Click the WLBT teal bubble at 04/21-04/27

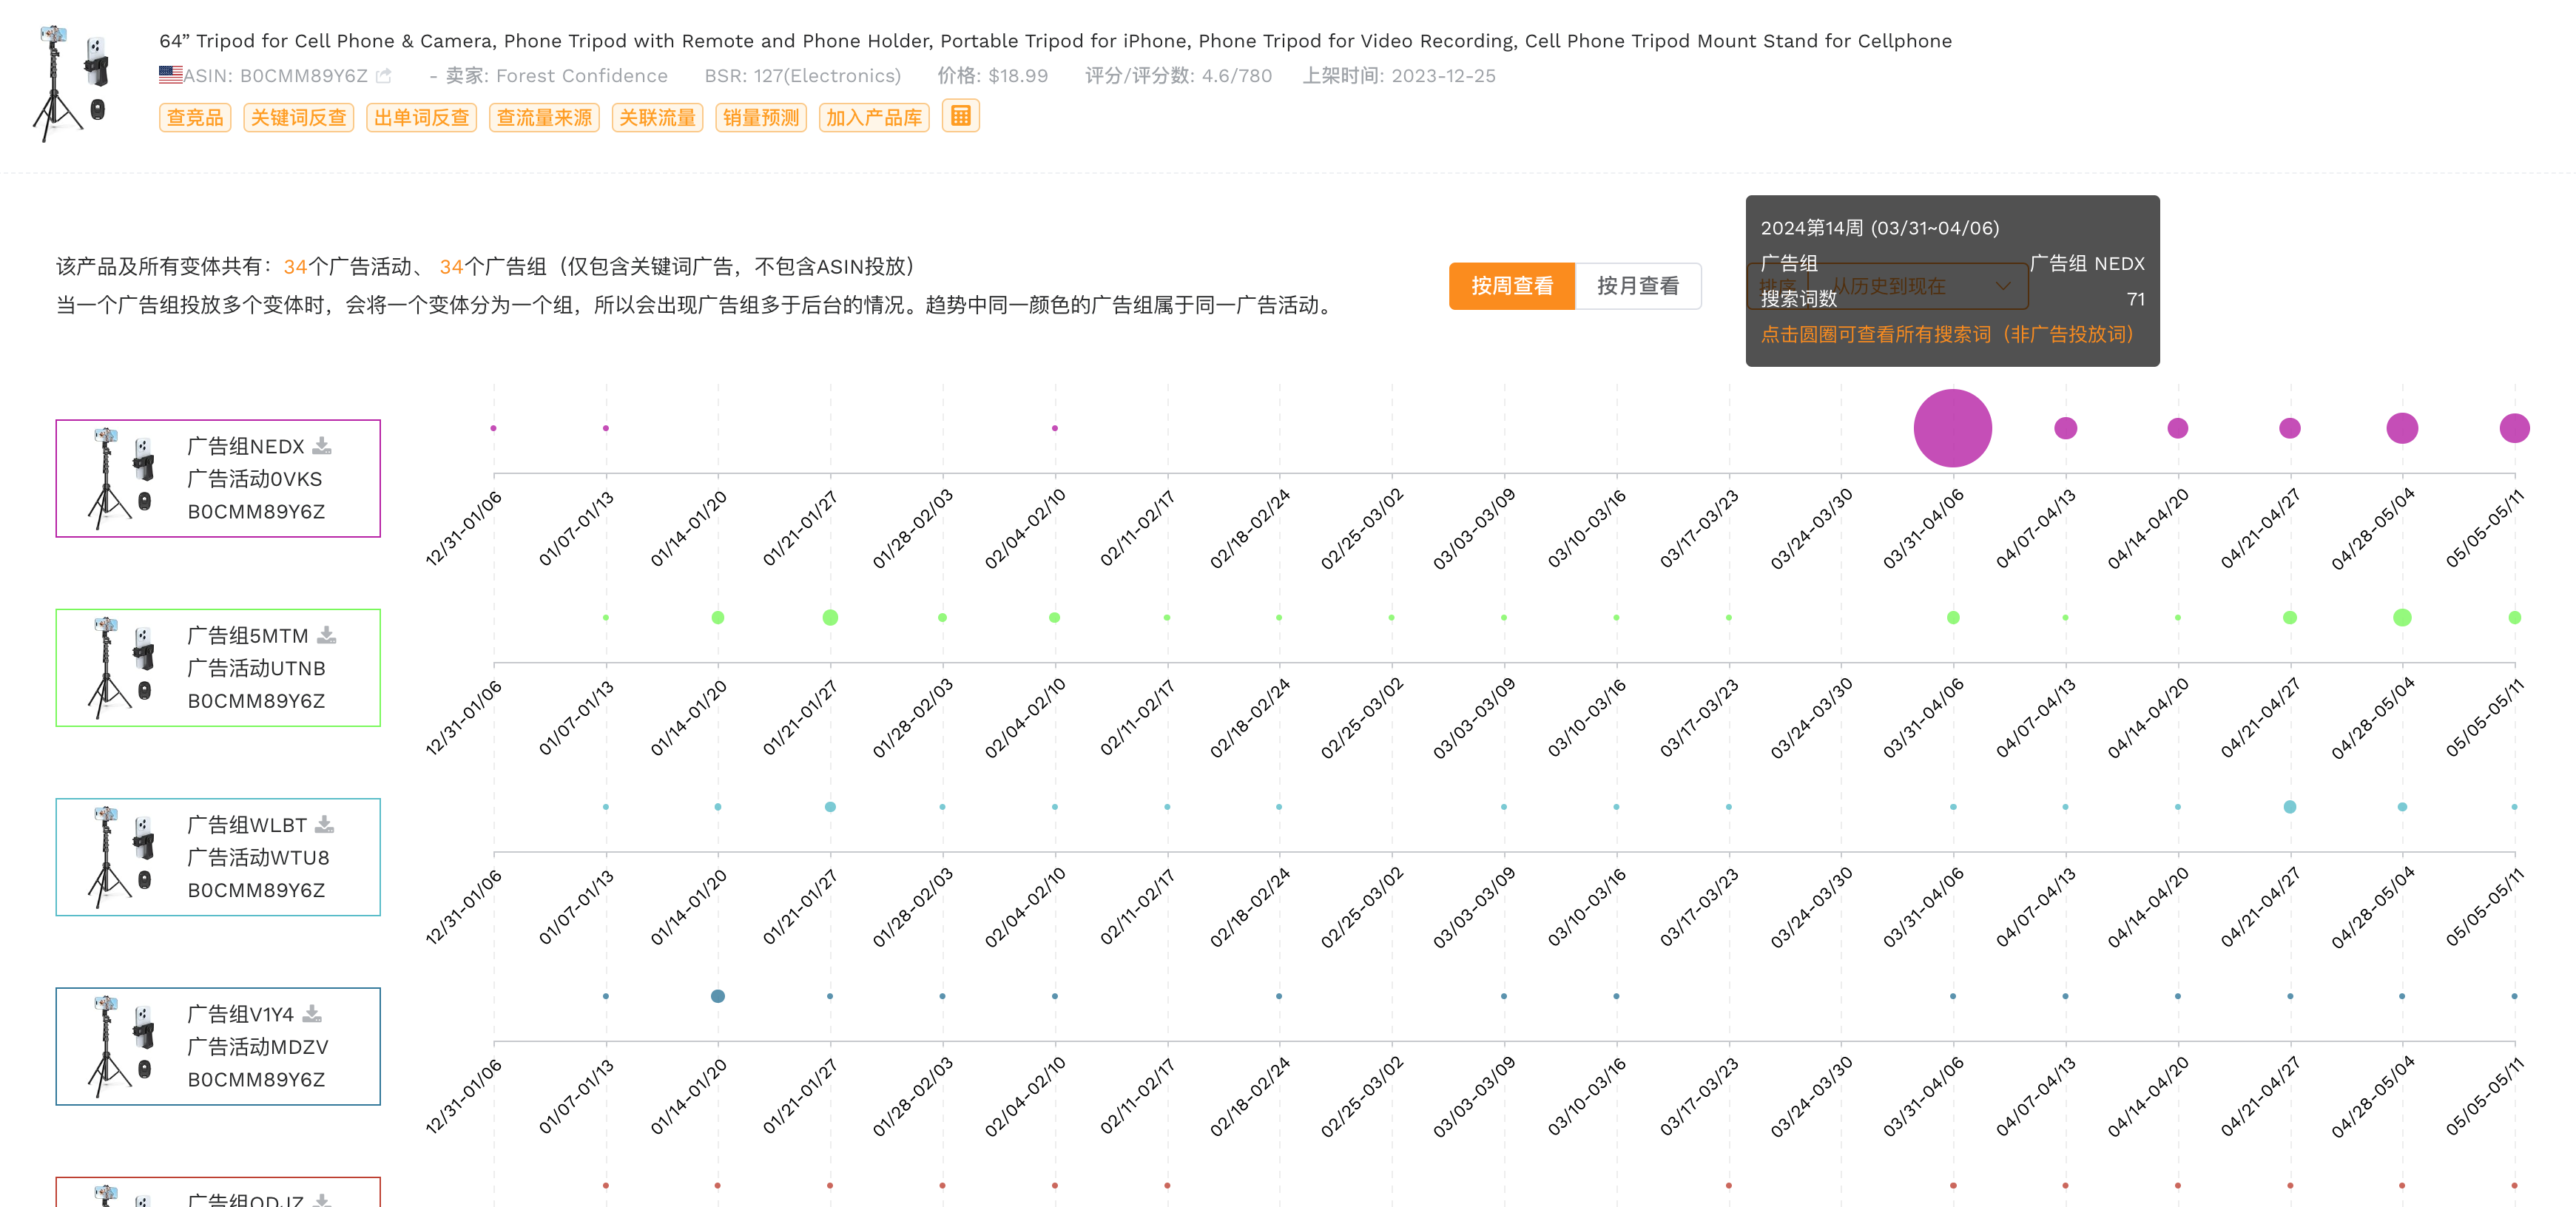2289,806
